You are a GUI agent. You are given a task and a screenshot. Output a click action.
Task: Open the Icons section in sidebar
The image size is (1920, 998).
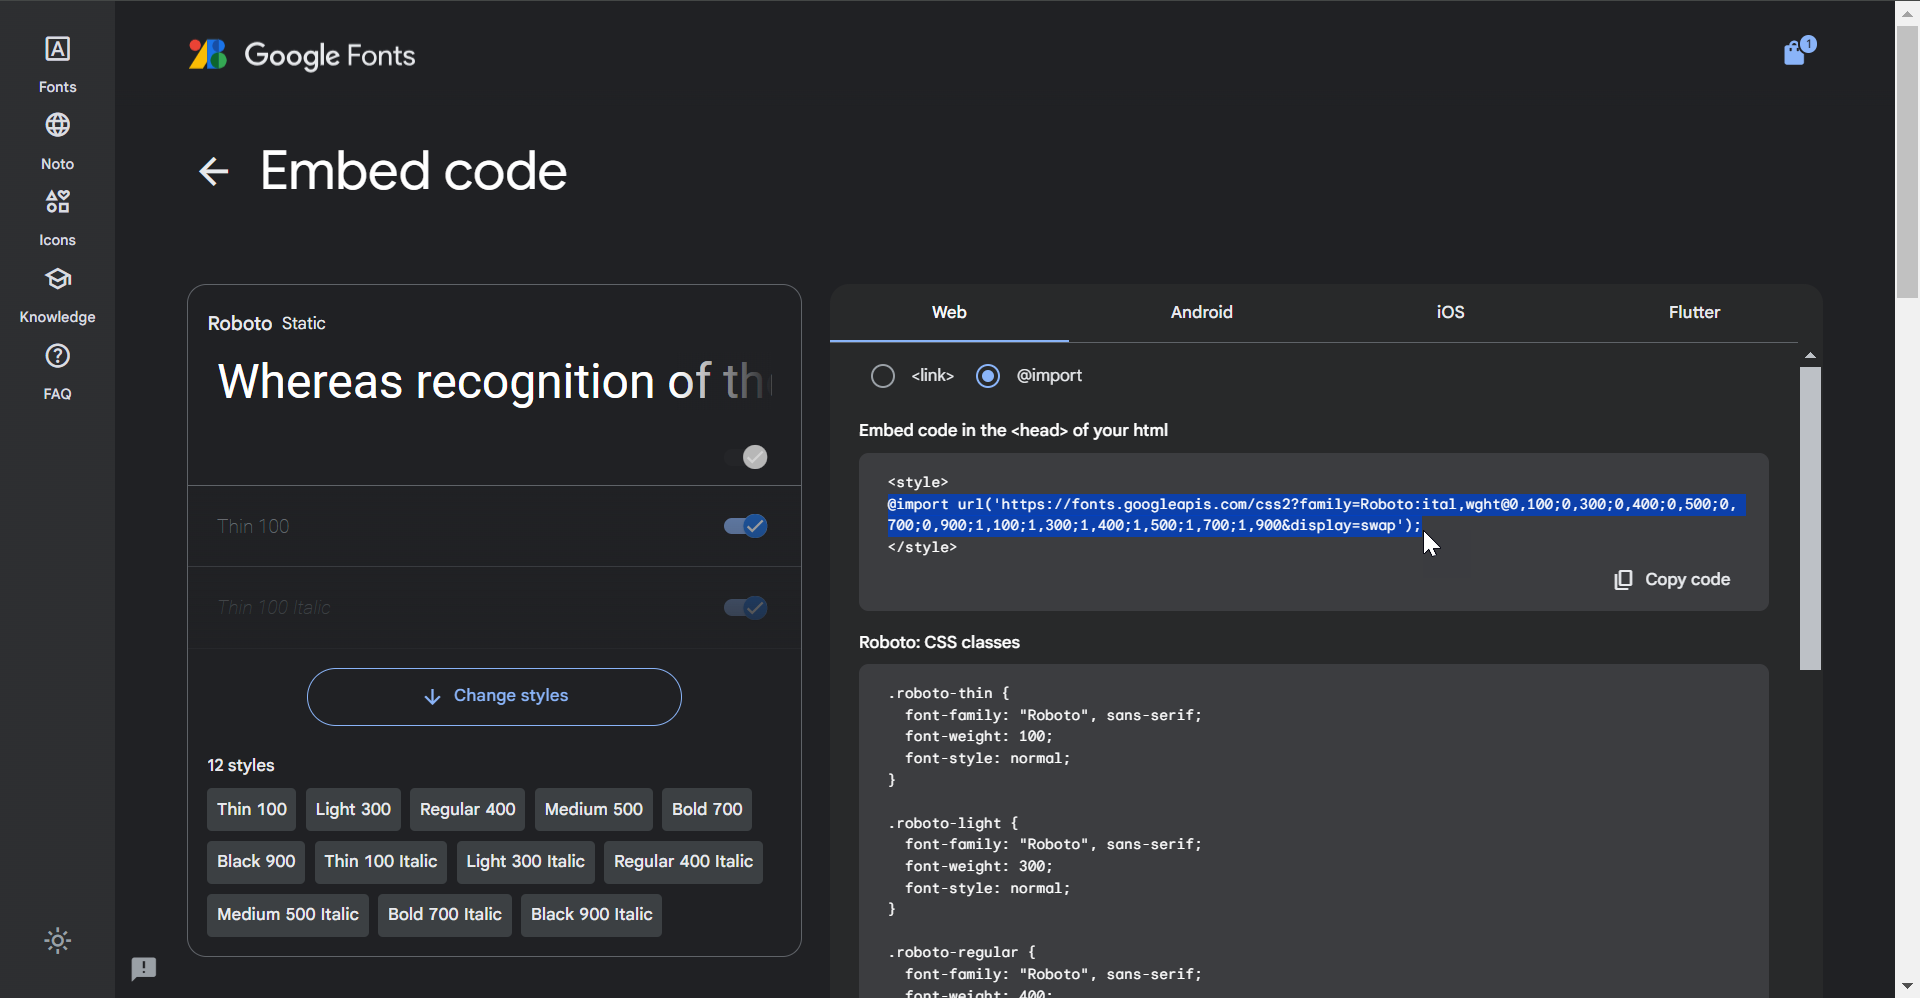point(57,218)
